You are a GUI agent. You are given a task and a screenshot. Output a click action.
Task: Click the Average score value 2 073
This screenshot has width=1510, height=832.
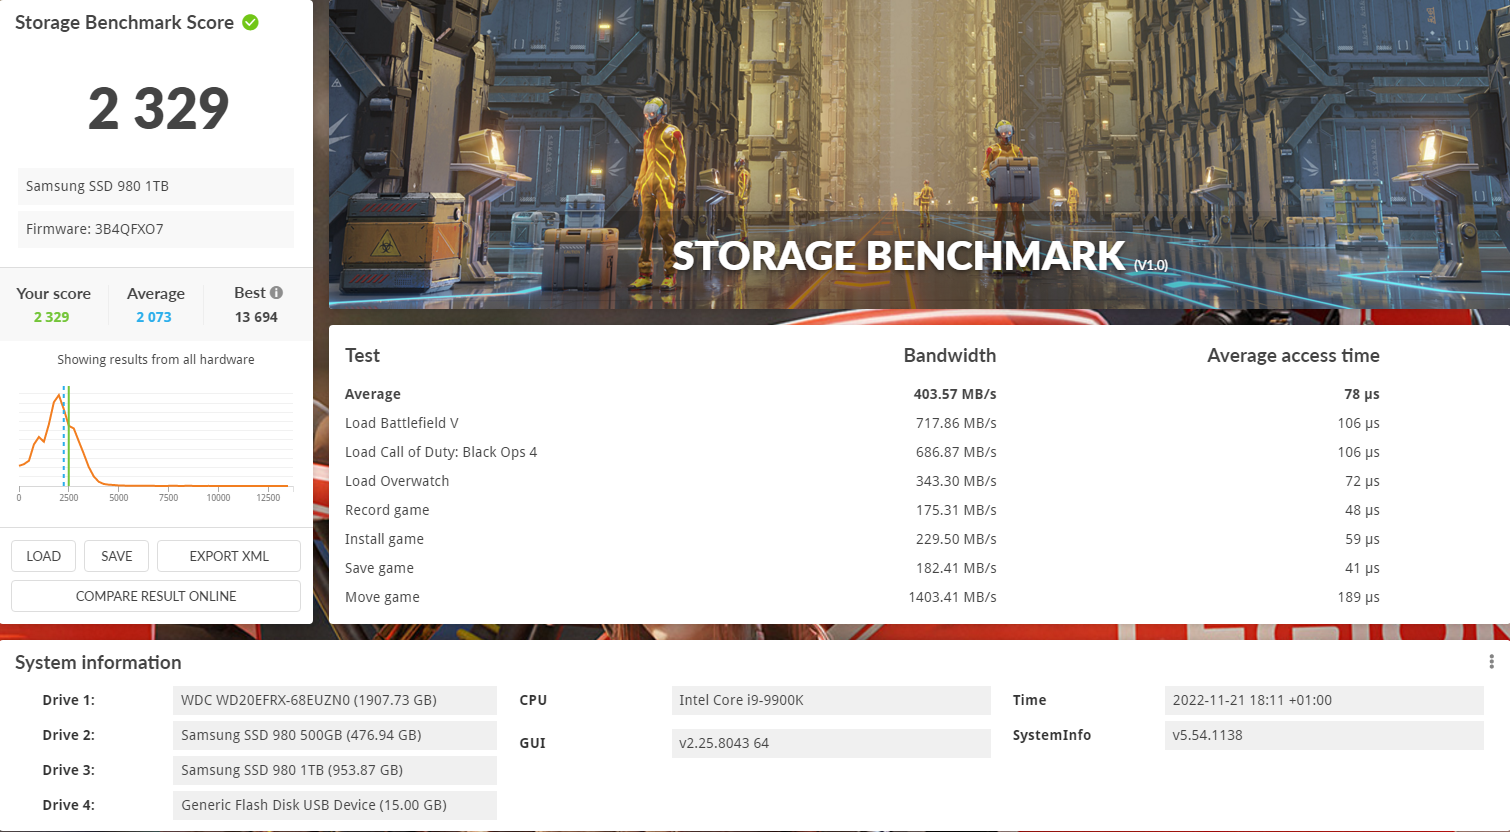pyautogui.click(x=154, y=317)
